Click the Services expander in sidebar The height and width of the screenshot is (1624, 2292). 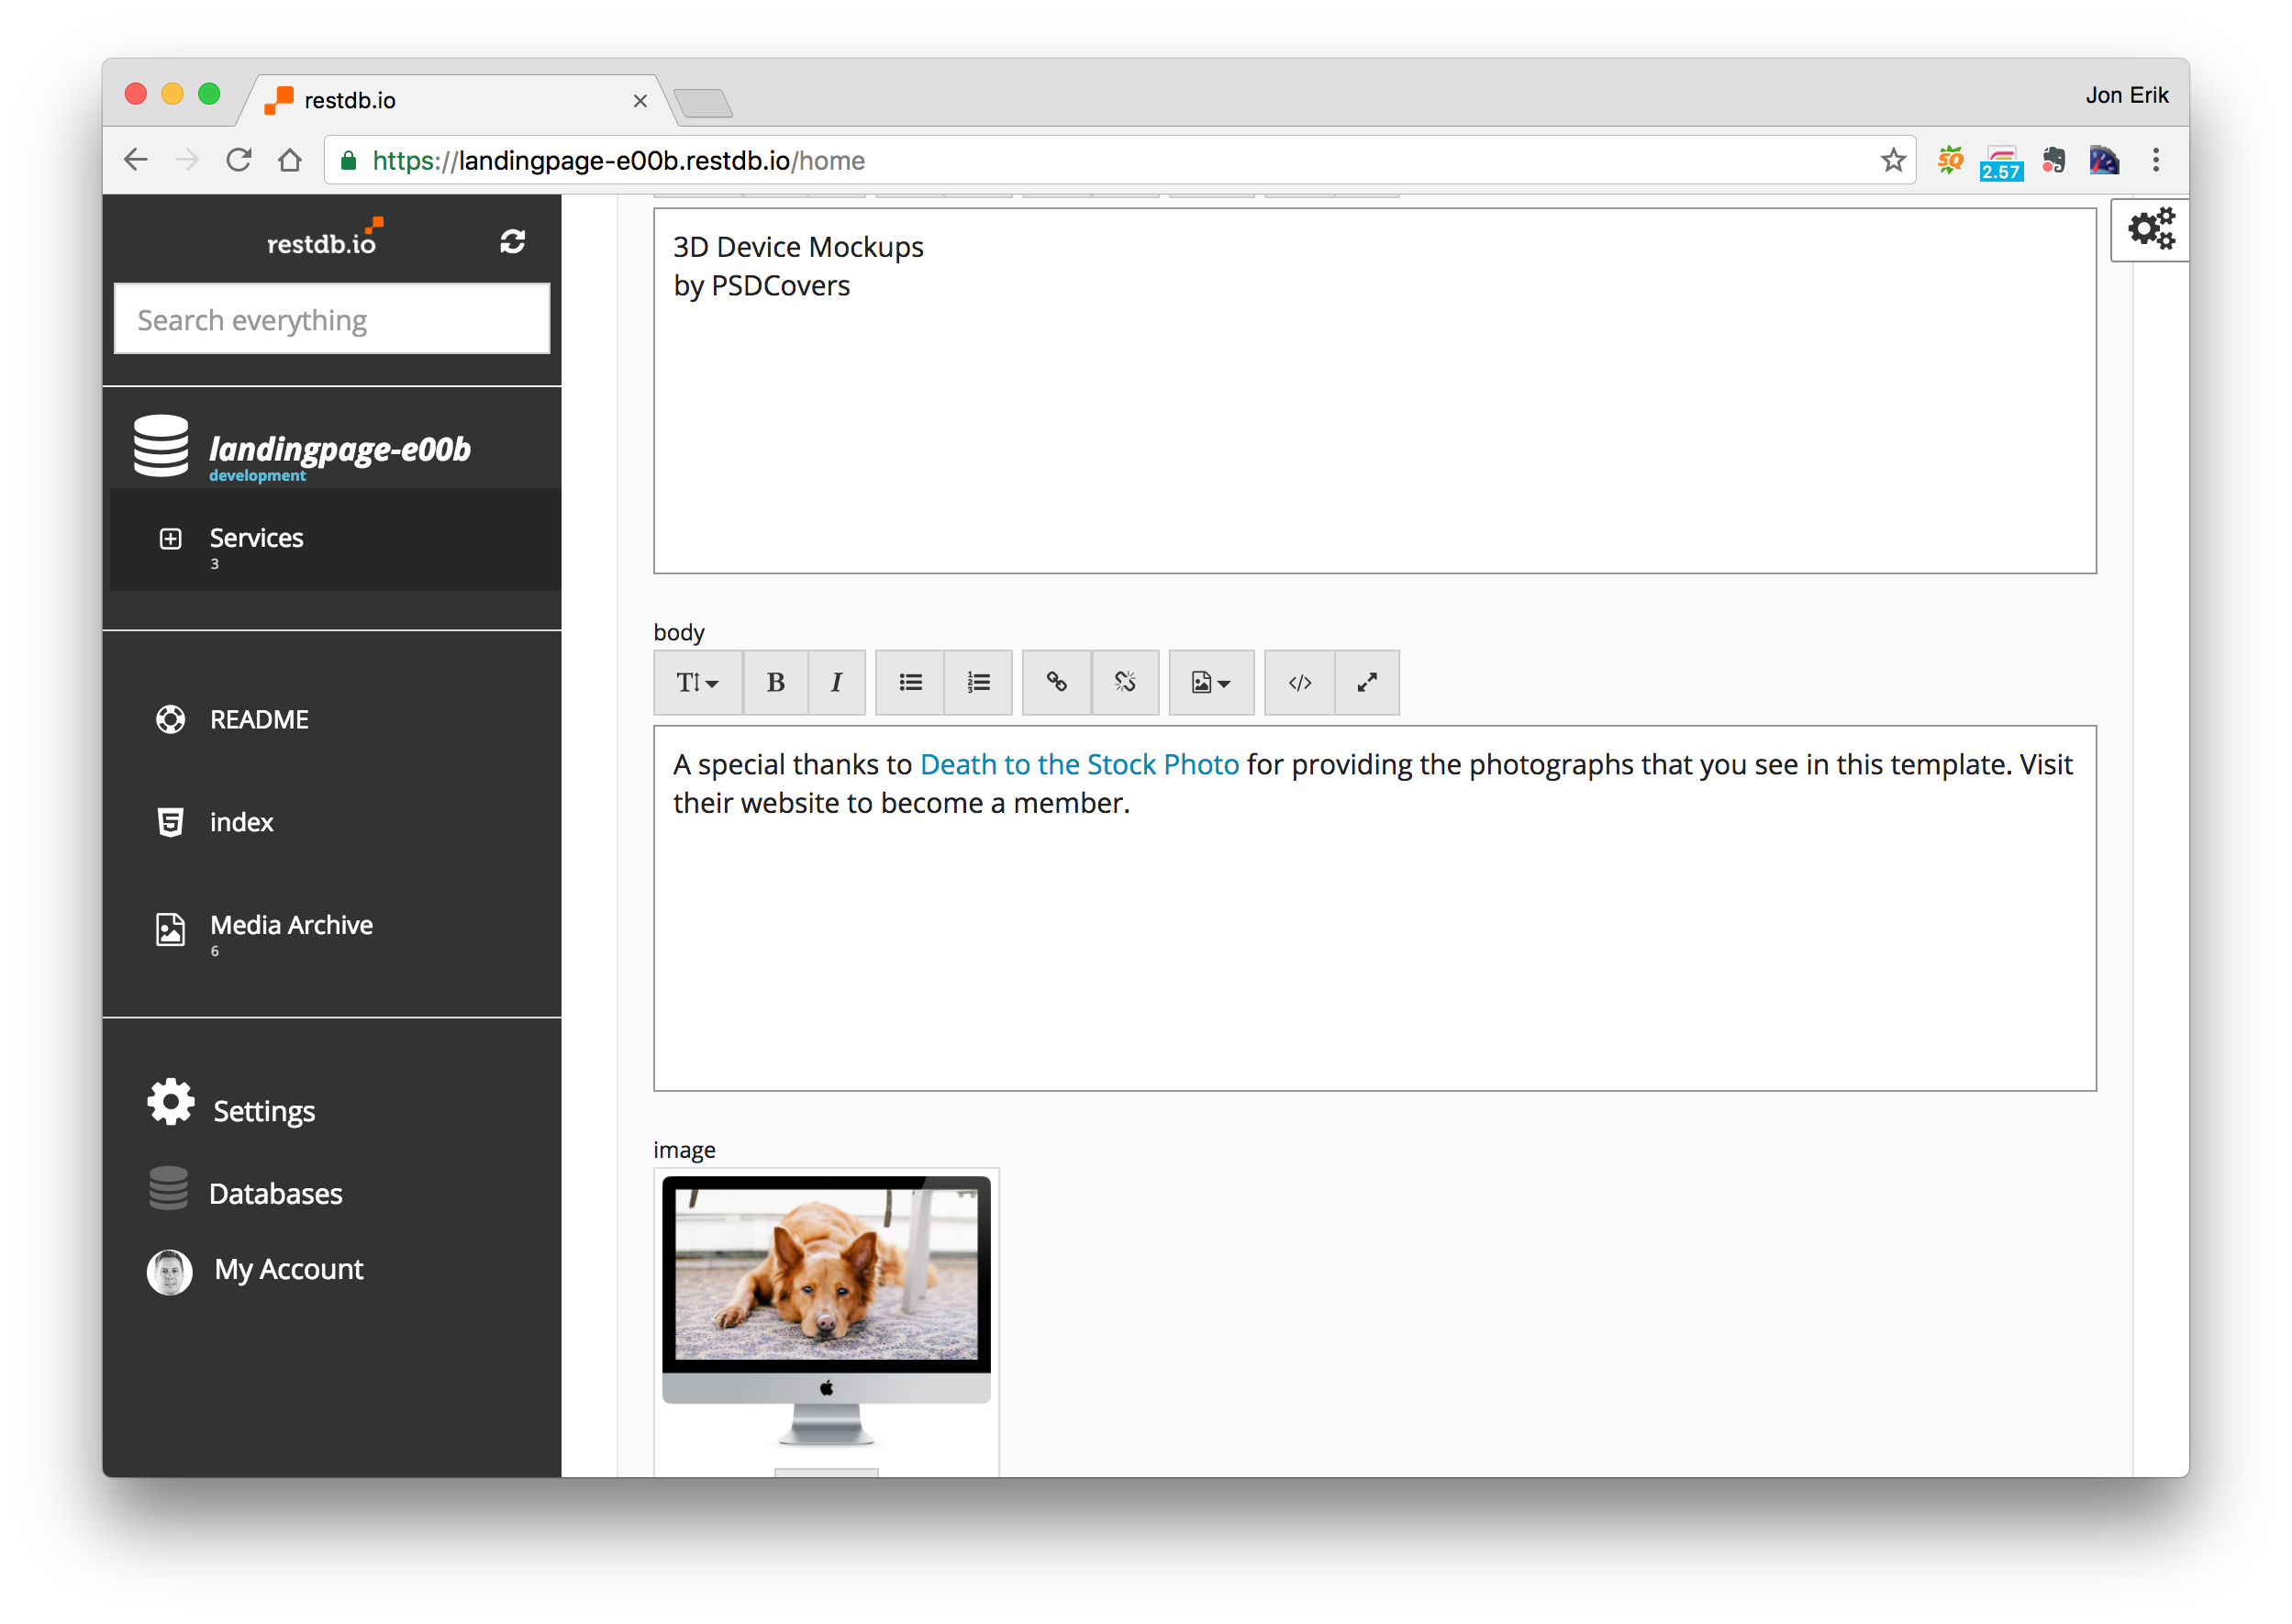click(x=172, y=538)
